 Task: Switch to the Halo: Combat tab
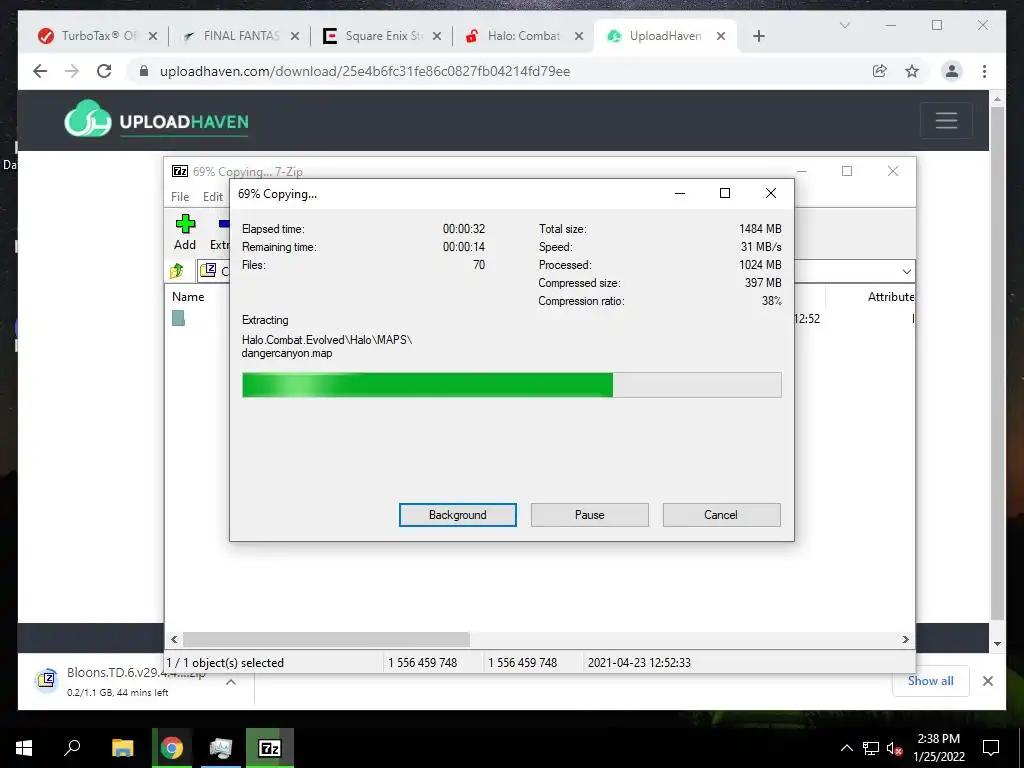click(x=523, y=36)
